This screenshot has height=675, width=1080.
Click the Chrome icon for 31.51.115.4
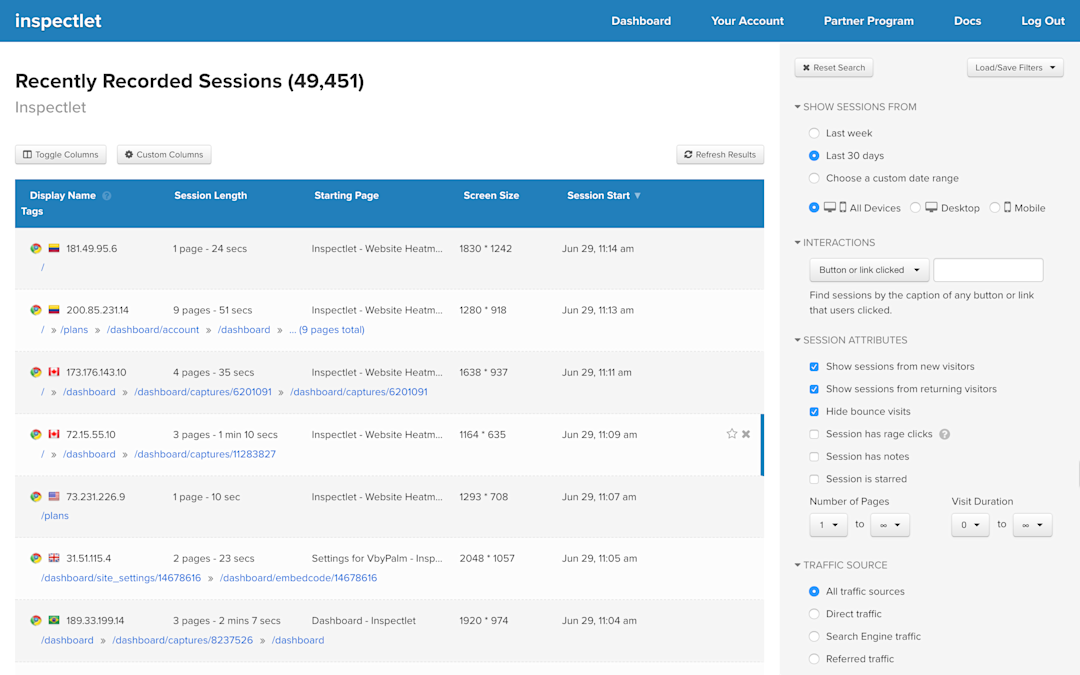coord(36,559)
